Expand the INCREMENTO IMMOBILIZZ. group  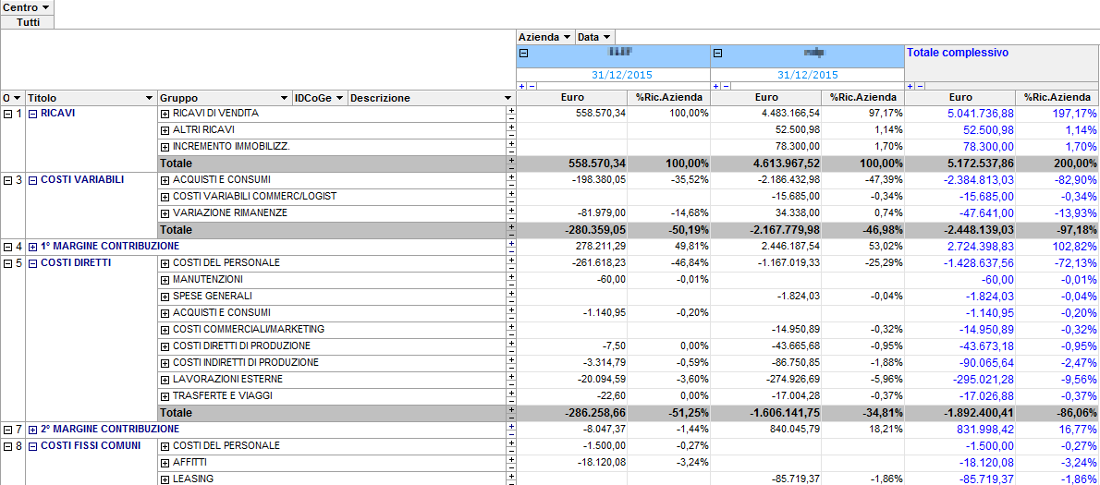click(166, 147)
